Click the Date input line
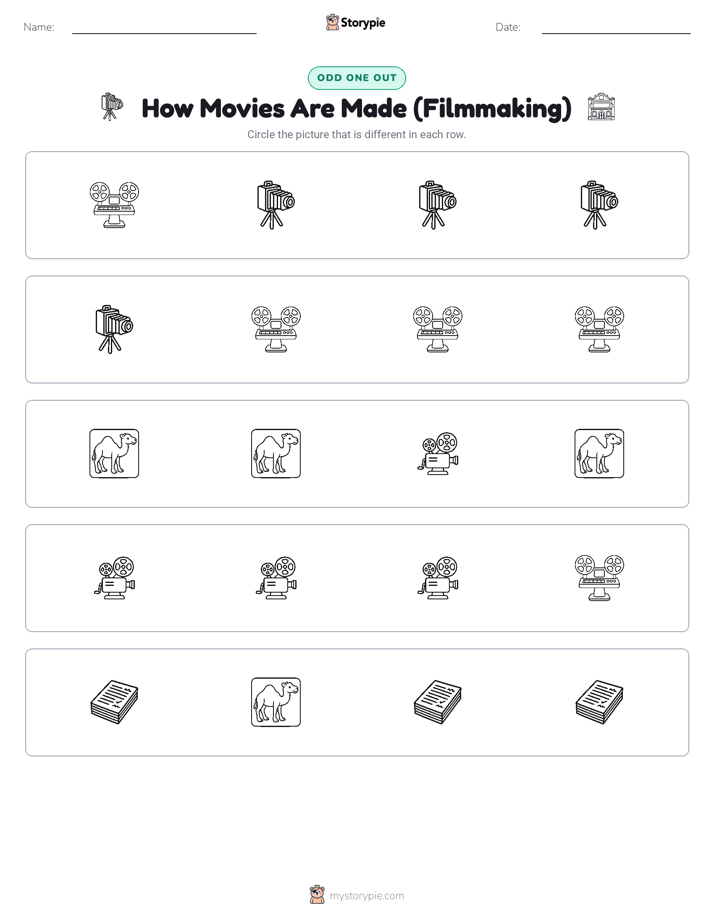Screen dimensions: 714x924 tap(616, 28)
